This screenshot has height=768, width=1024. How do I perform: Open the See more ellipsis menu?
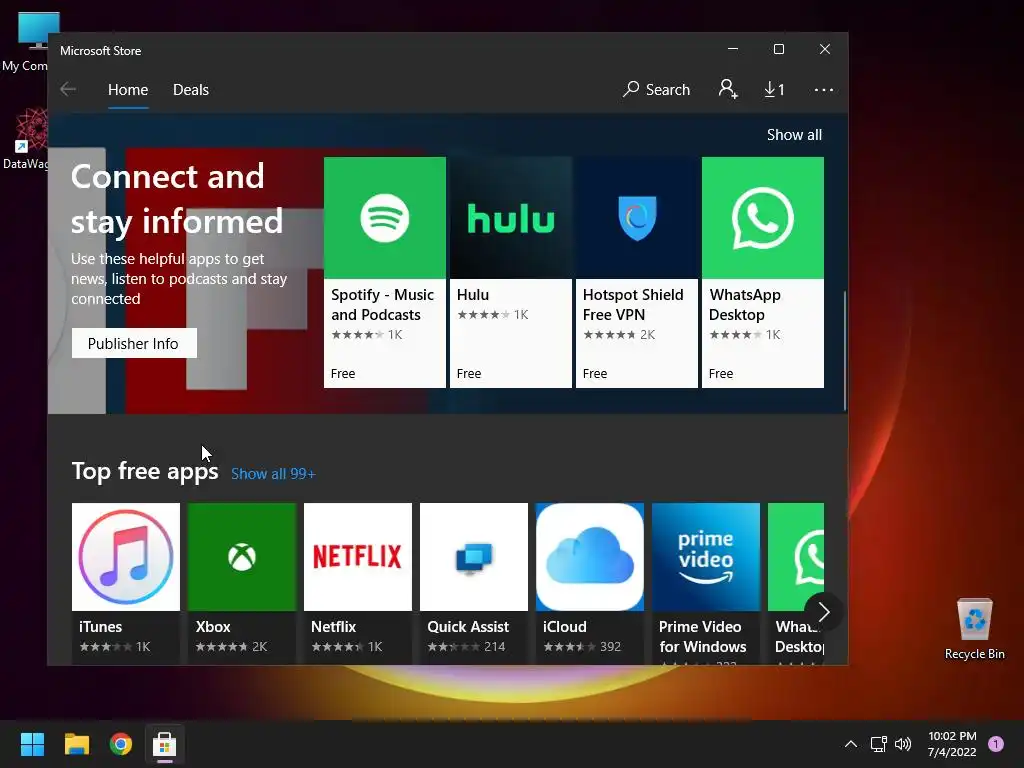pyautogui.click(x=824, y=89)
